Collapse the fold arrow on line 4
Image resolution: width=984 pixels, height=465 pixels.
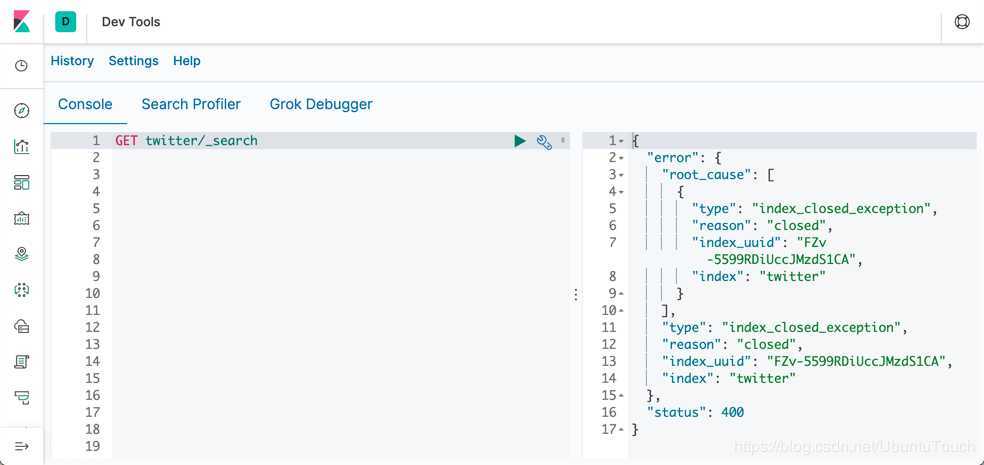pyautogui.click(x=621, y=192)
